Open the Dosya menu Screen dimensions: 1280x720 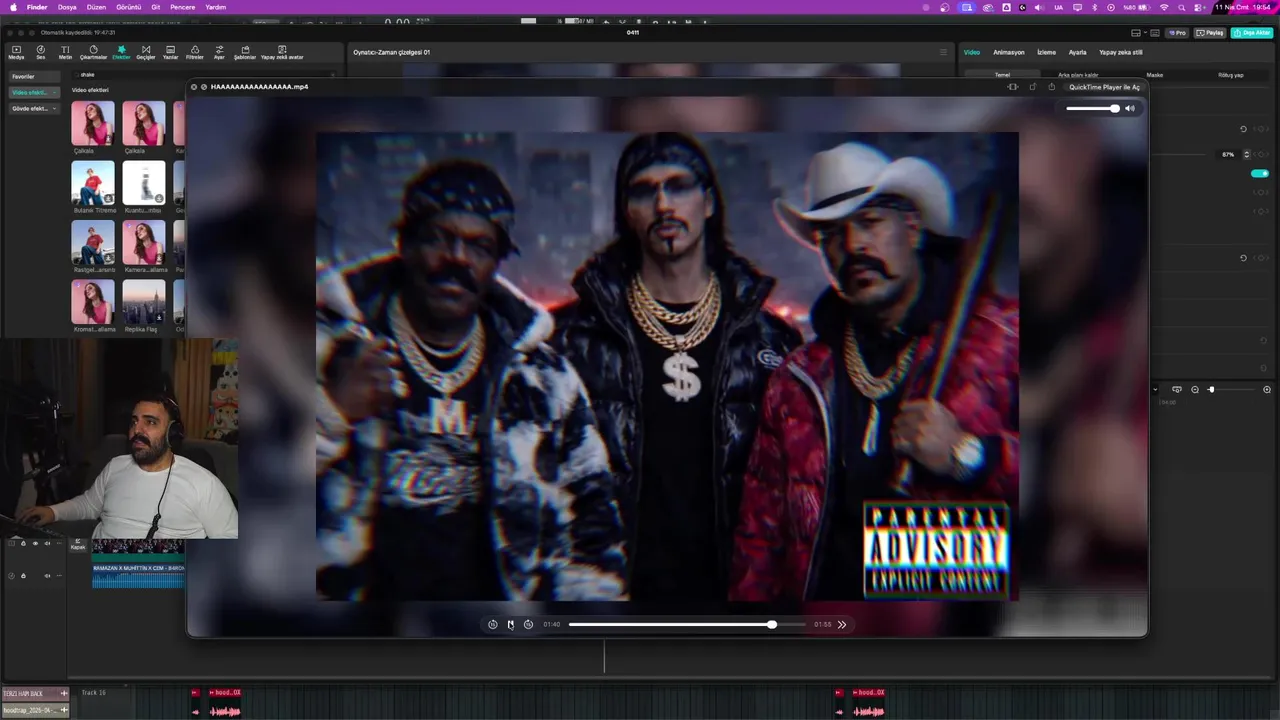67,7
